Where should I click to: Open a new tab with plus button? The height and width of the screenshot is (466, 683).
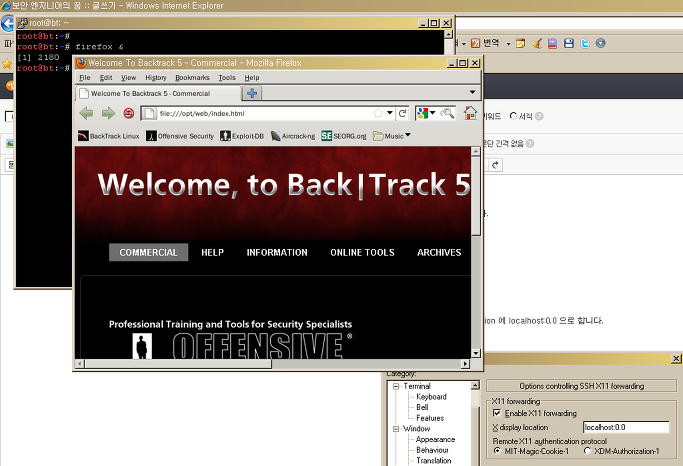252,93
